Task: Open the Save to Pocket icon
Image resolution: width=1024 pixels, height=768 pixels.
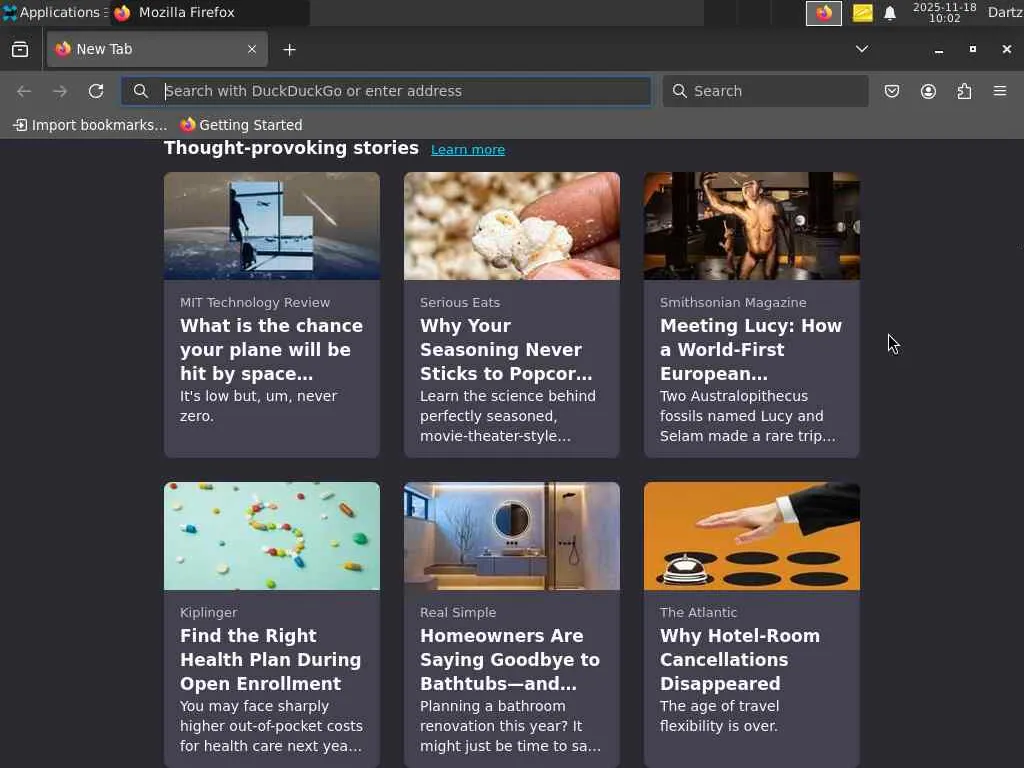Action: click(891, 91)
